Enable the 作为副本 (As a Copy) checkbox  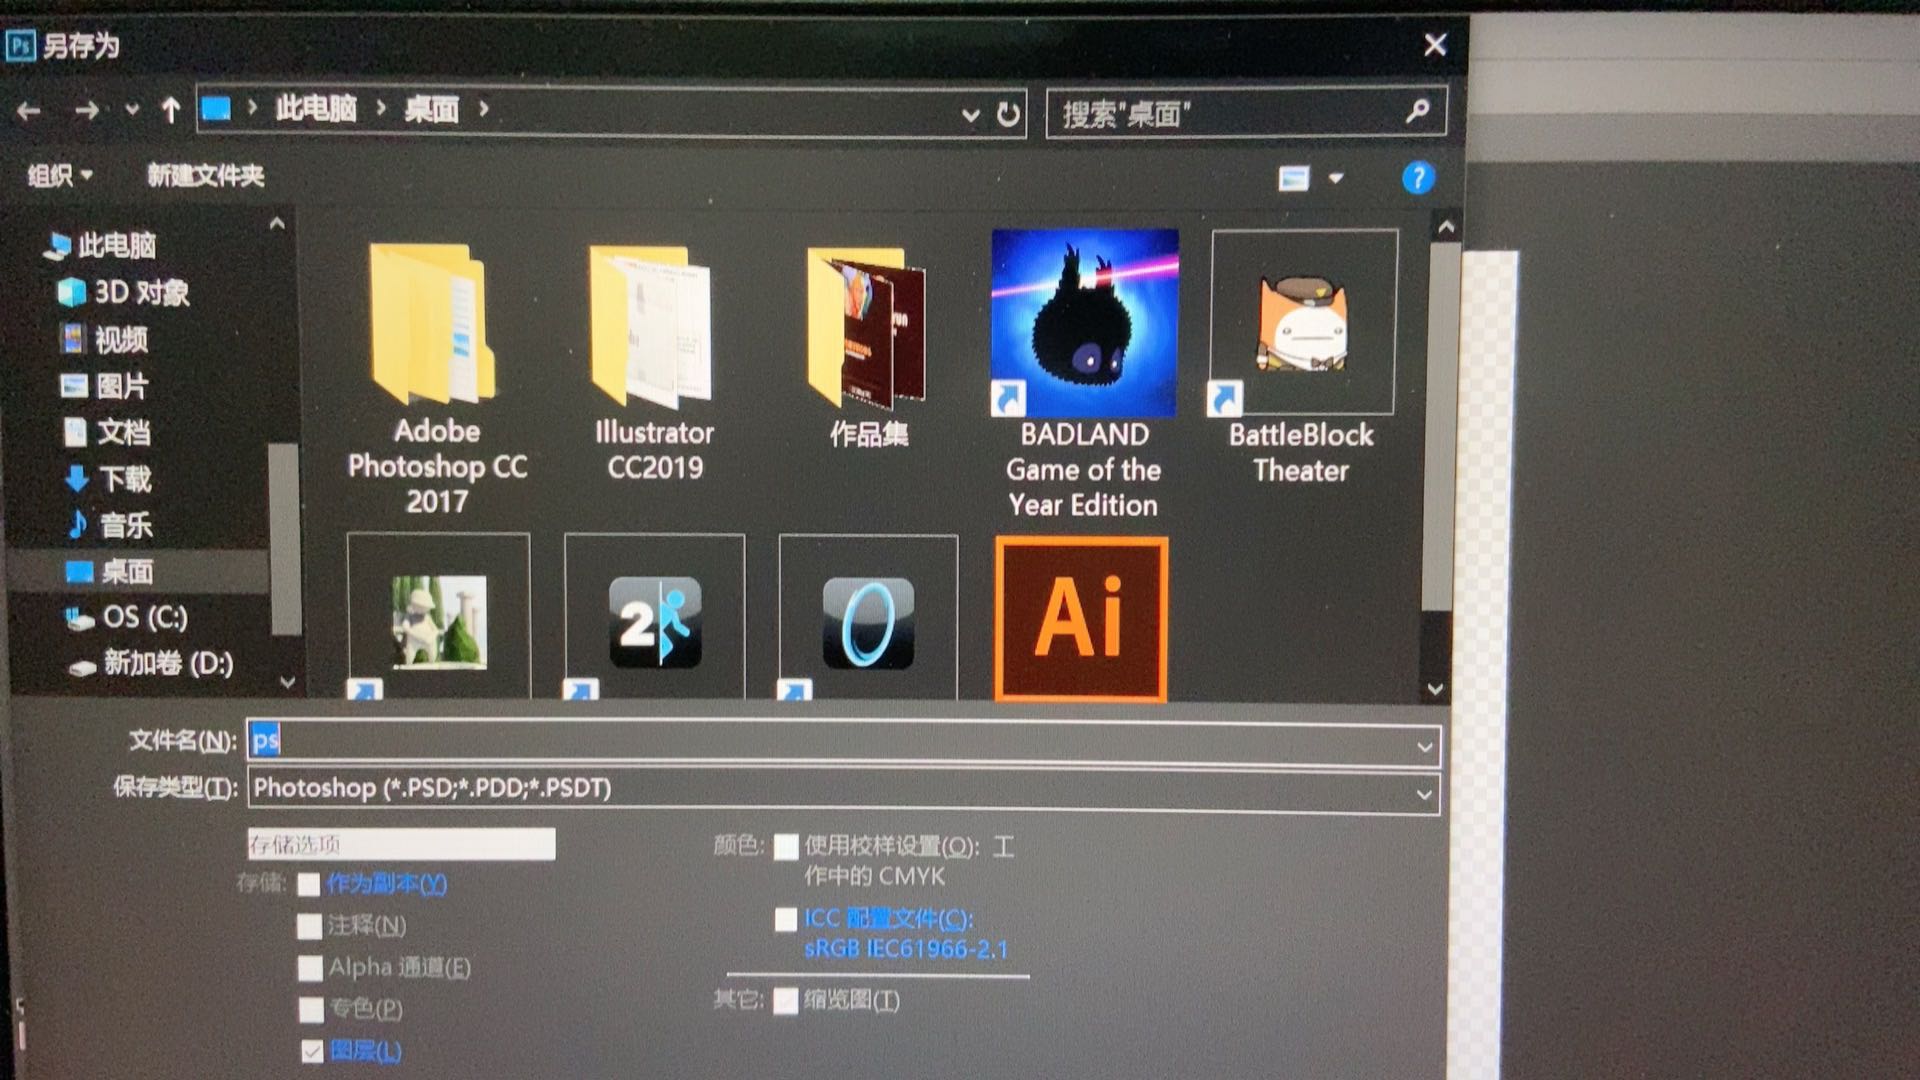click(x=309, y=884)
